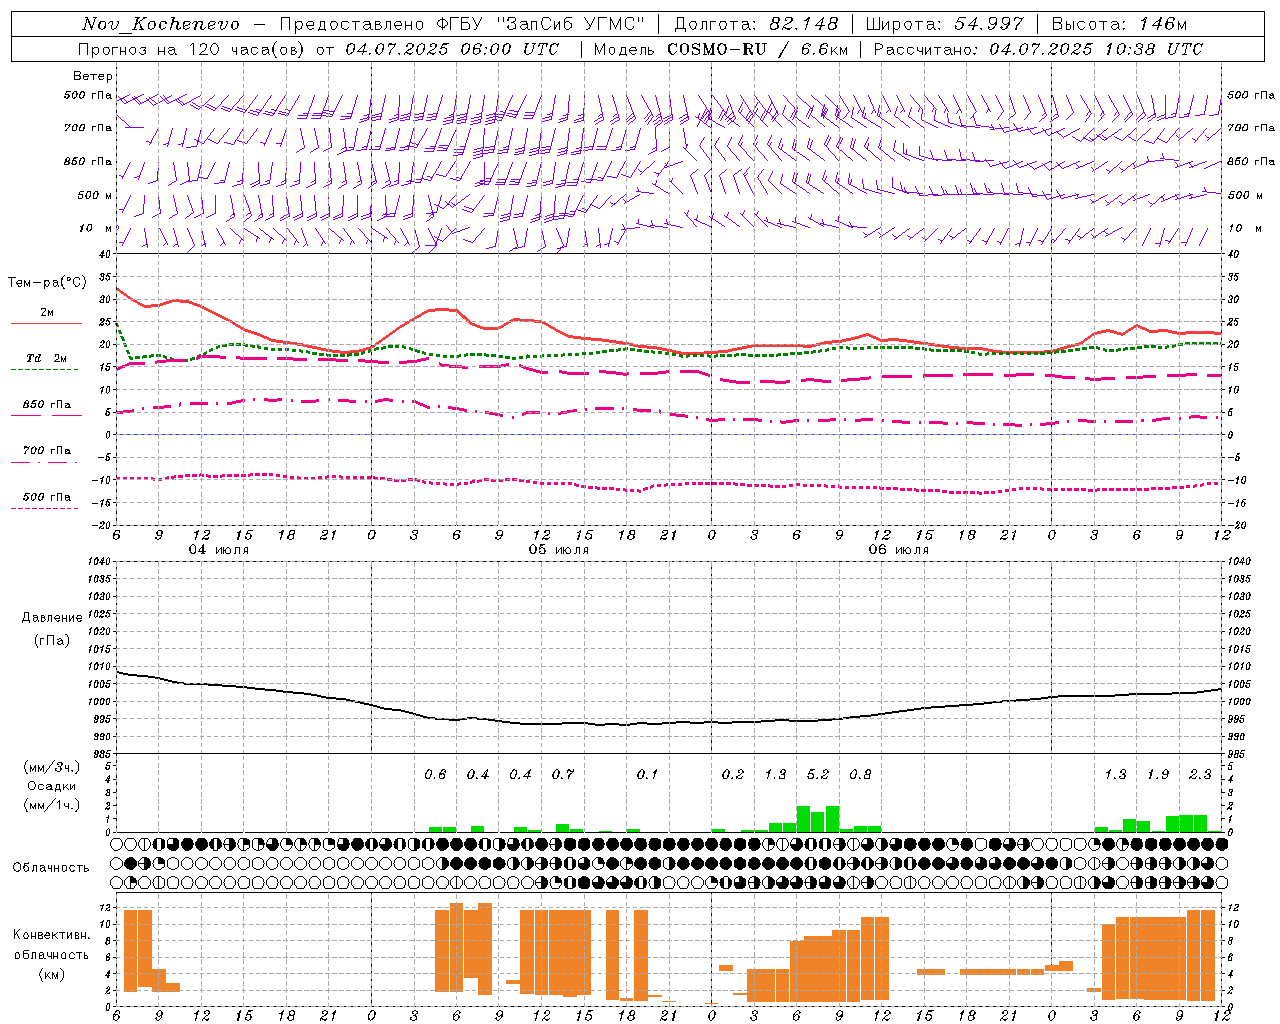1280x1024 pixels.
Task: Click the Долгота: 82.148 value
Action: [756, 24]
